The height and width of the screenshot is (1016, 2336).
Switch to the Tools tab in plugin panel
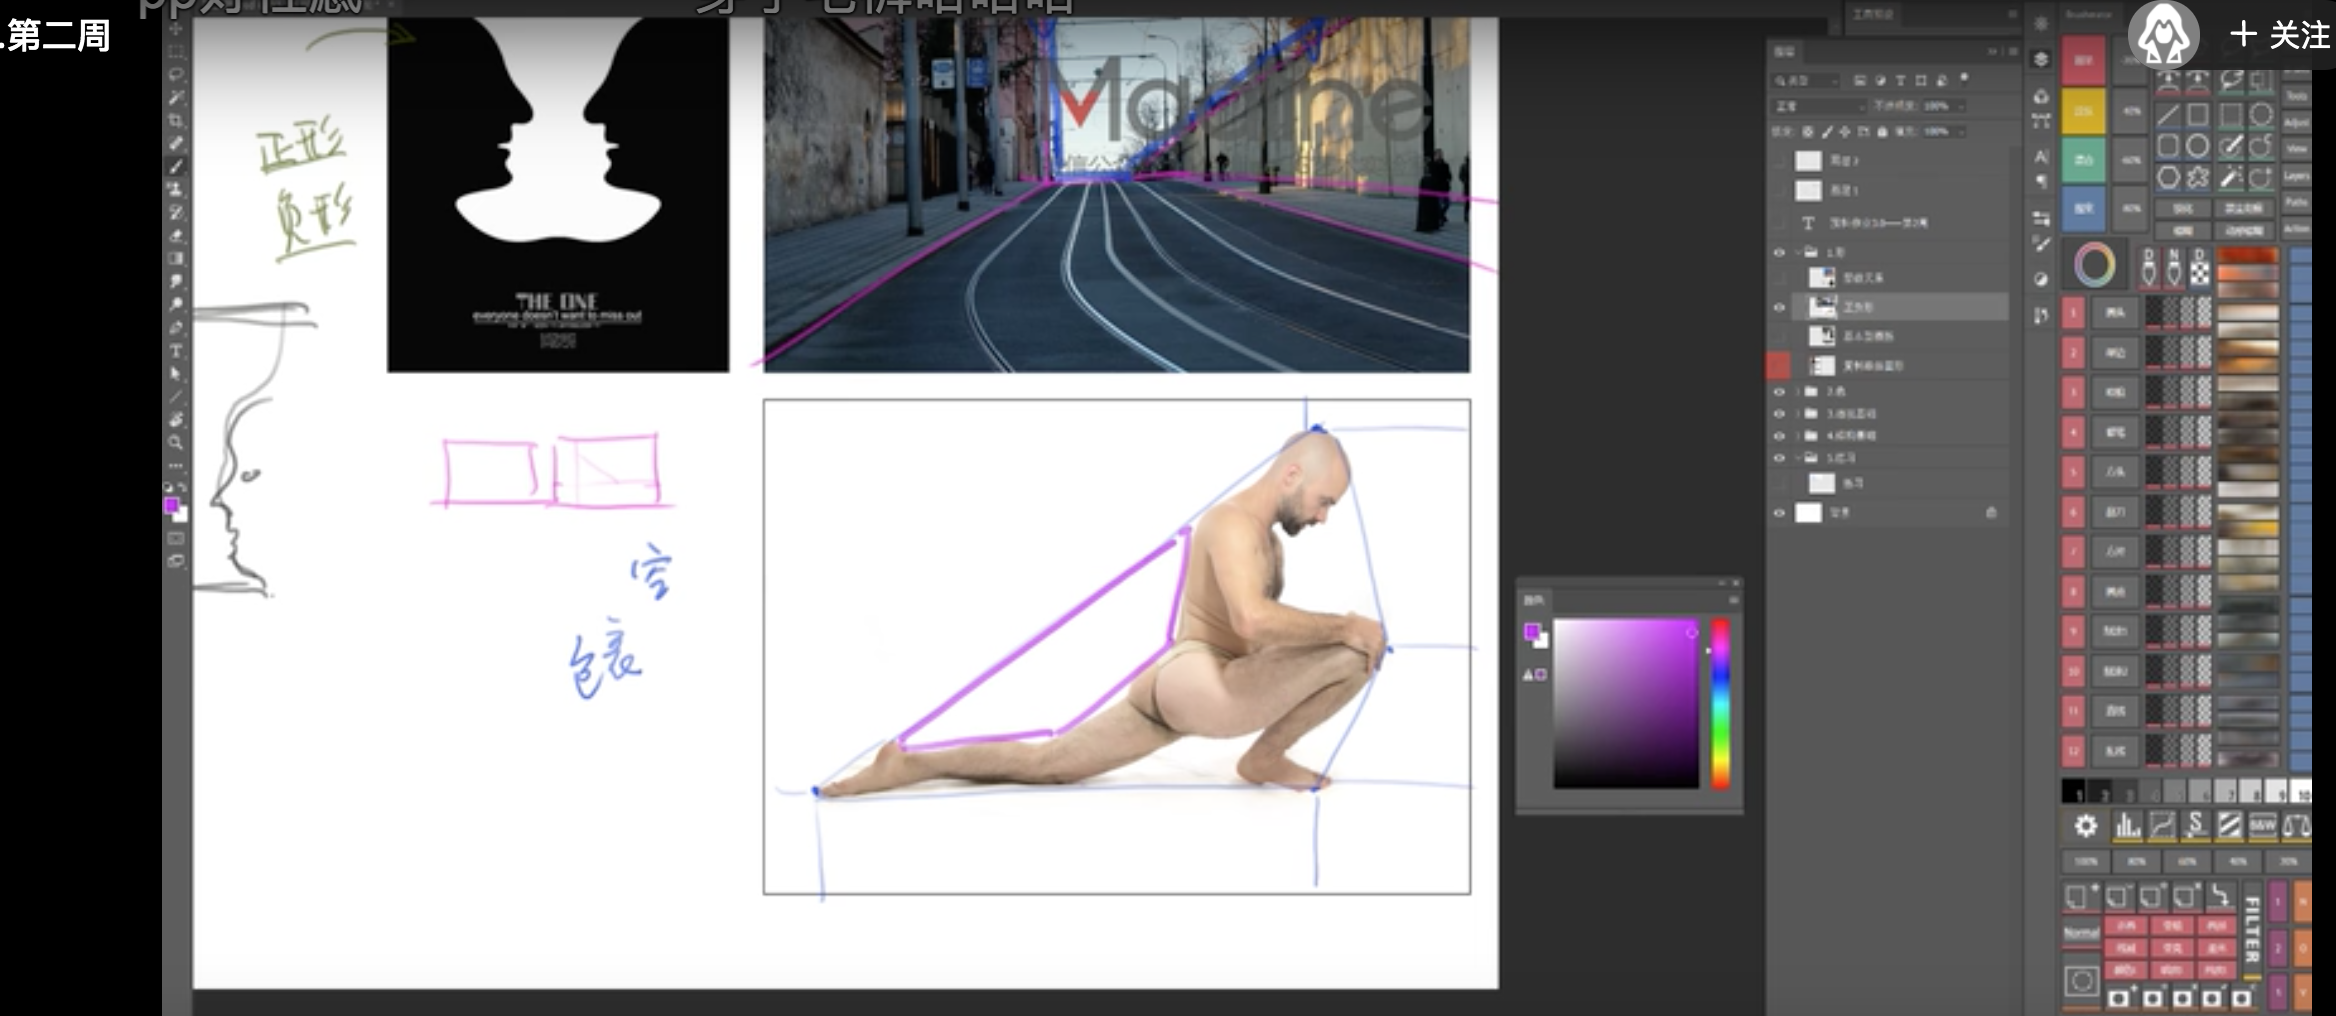[2296, 96]
